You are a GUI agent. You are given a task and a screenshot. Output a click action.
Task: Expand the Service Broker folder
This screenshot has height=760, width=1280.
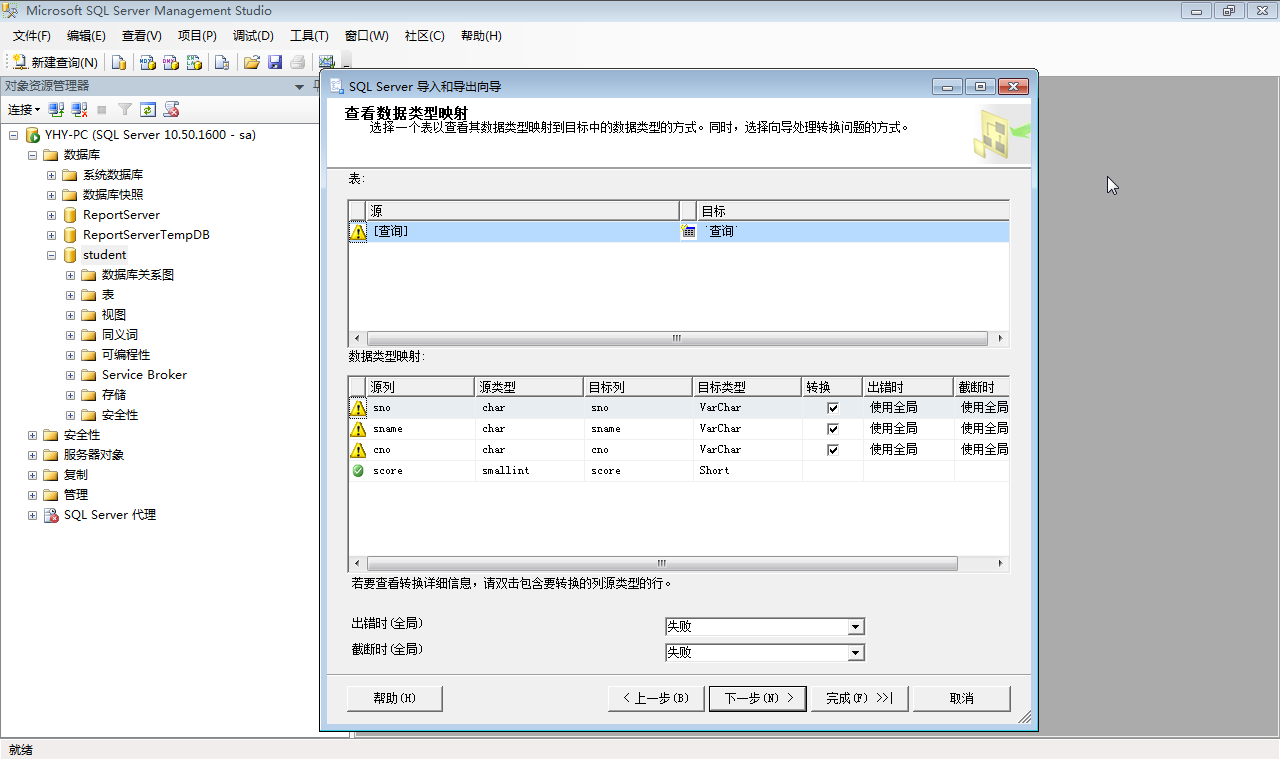tap(71, 375)
